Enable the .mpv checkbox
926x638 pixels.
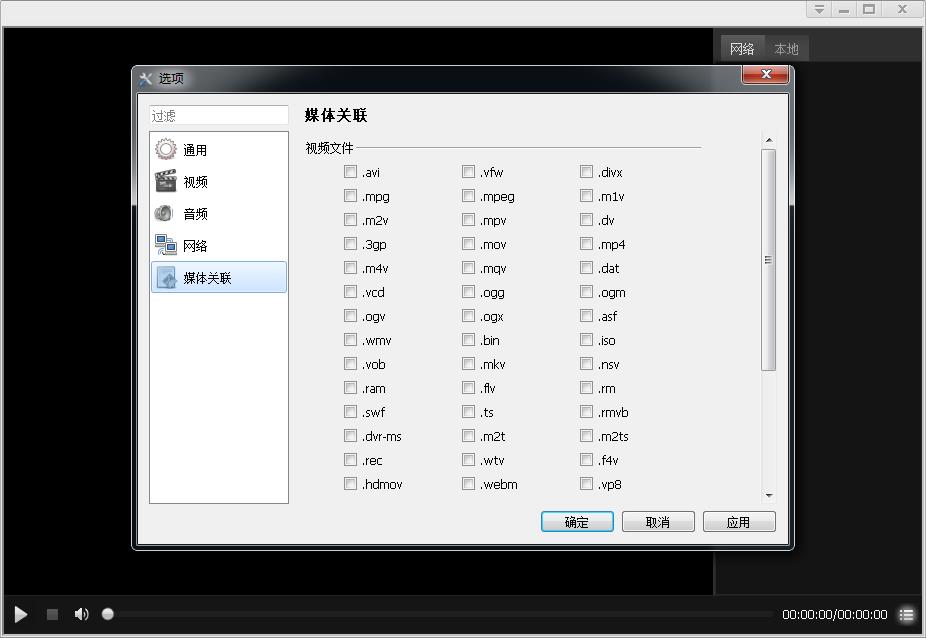468,220
